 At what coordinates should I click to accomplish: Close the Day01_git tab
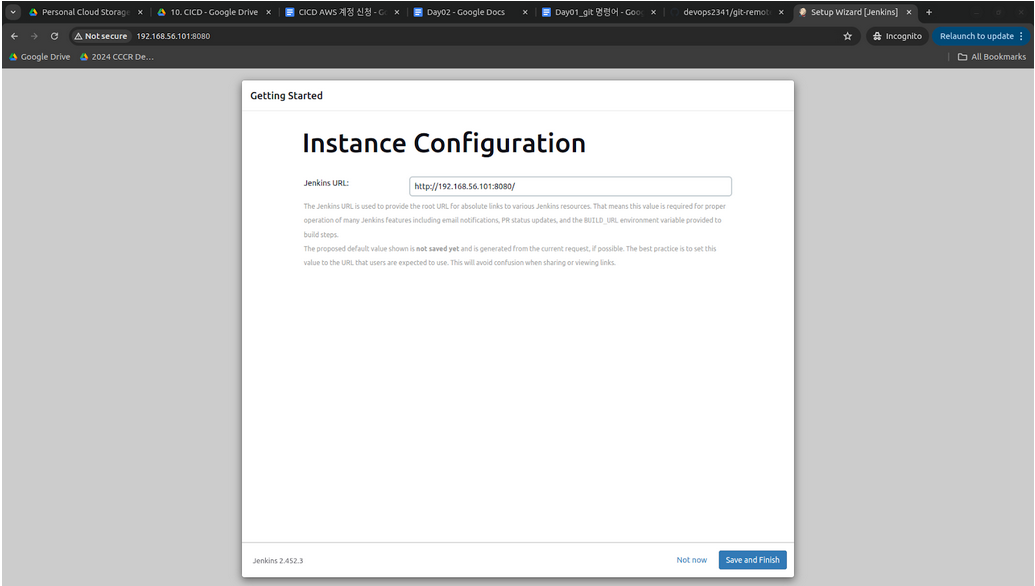click(653, 12)
